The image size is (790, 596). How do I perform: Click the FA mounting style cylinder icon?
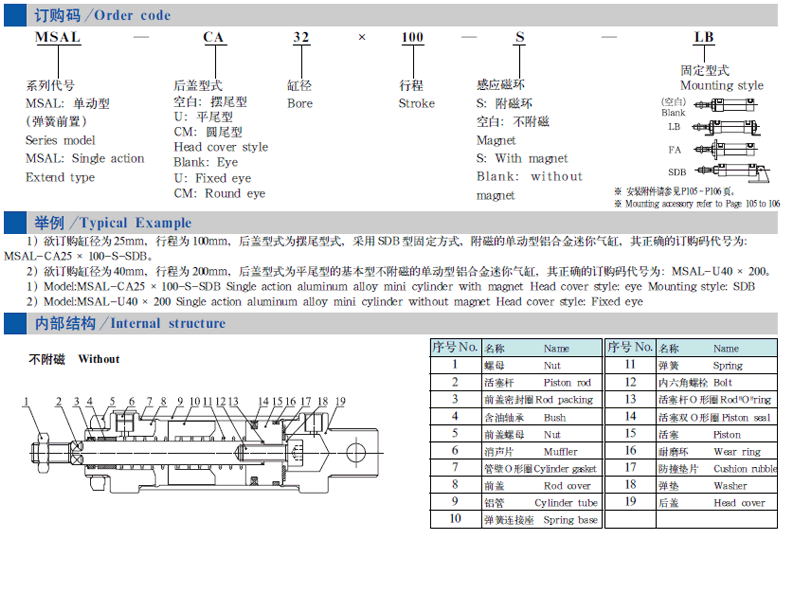726,149
